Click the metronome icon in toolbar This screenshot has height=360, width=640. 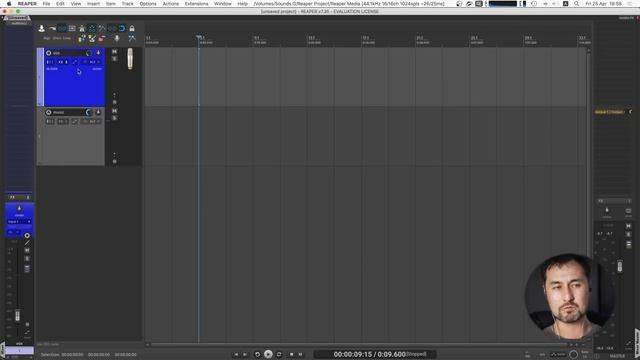point(82,28)
